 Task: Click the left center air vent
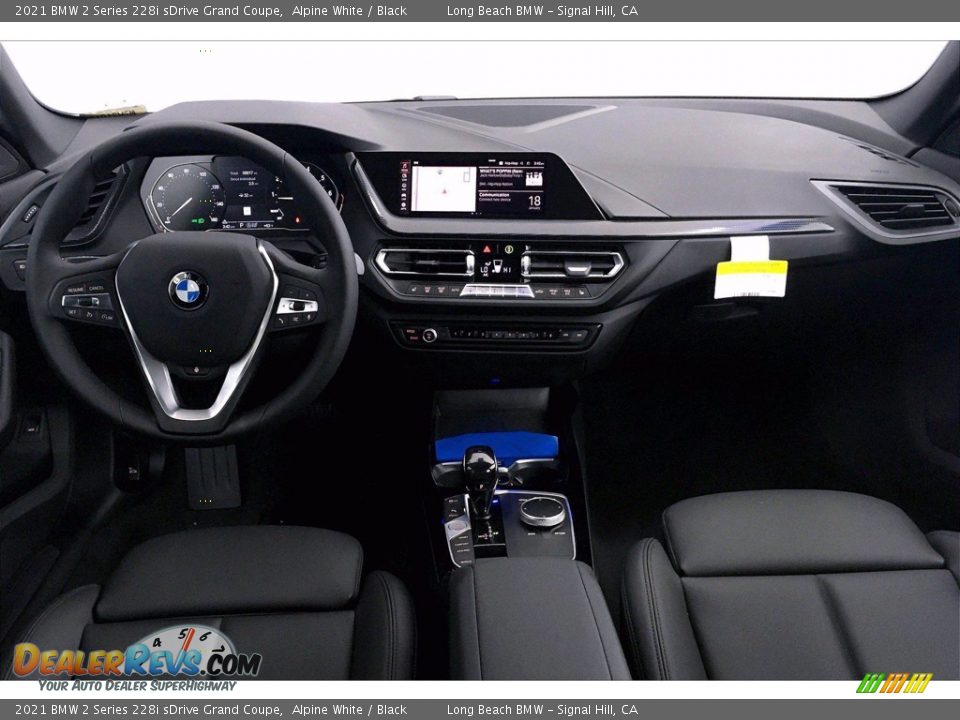click(424, 263)
